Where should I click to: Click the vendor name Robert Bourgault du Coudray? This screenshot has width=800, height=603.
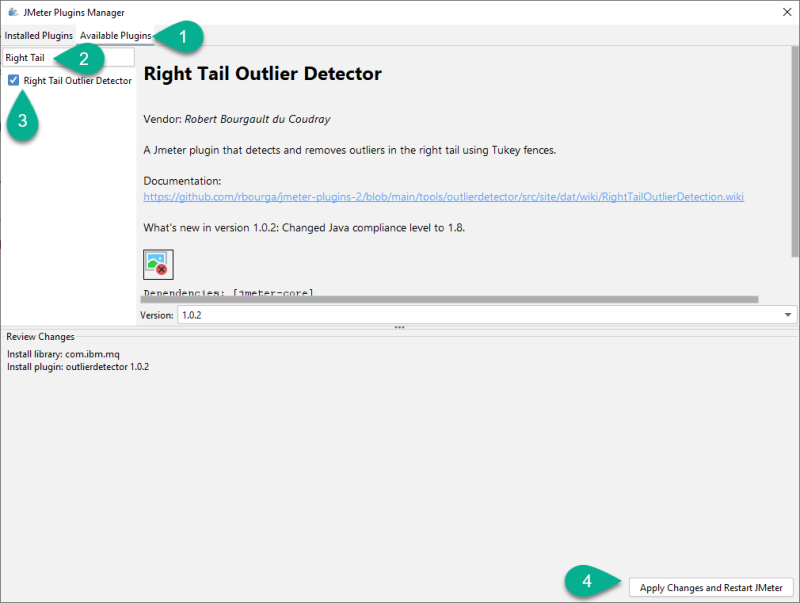point(257,119)
